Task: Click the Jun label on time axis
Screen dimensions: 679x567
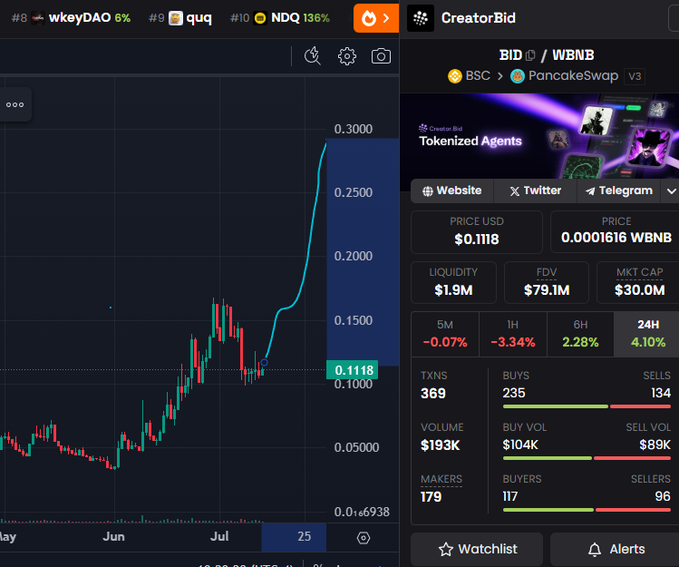Action: click(x=113, y=537)
